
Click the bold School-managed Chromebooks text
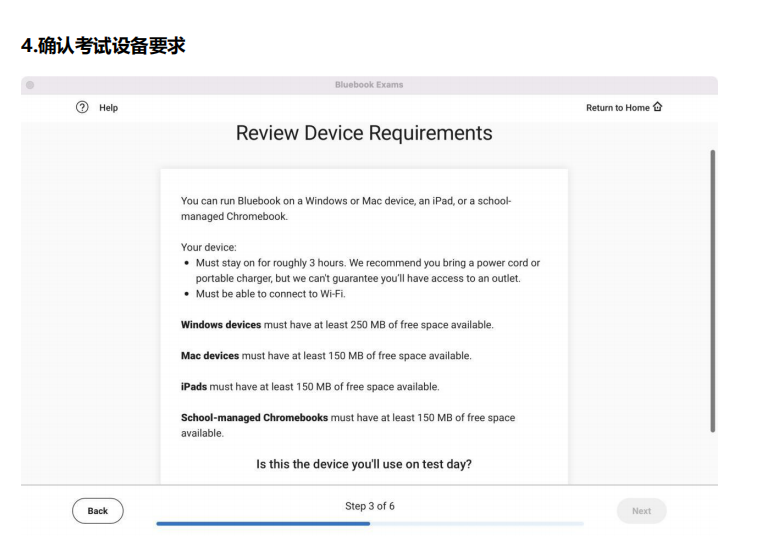pos(254,417)
